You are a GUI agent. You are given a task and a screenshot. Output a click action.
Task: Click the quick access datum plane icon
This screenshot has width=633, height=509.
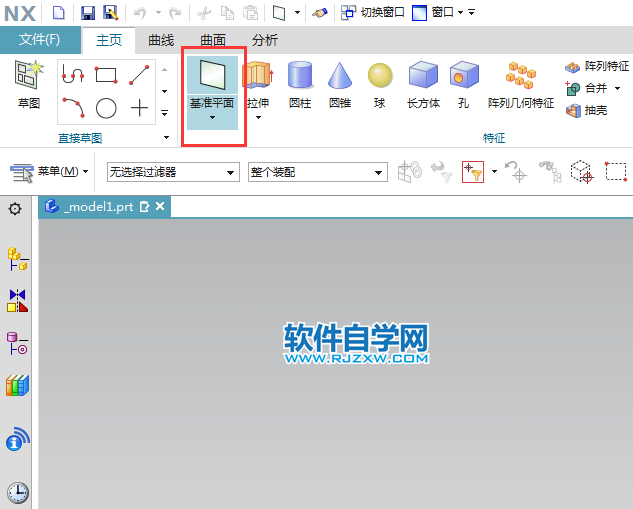(279, 13)
